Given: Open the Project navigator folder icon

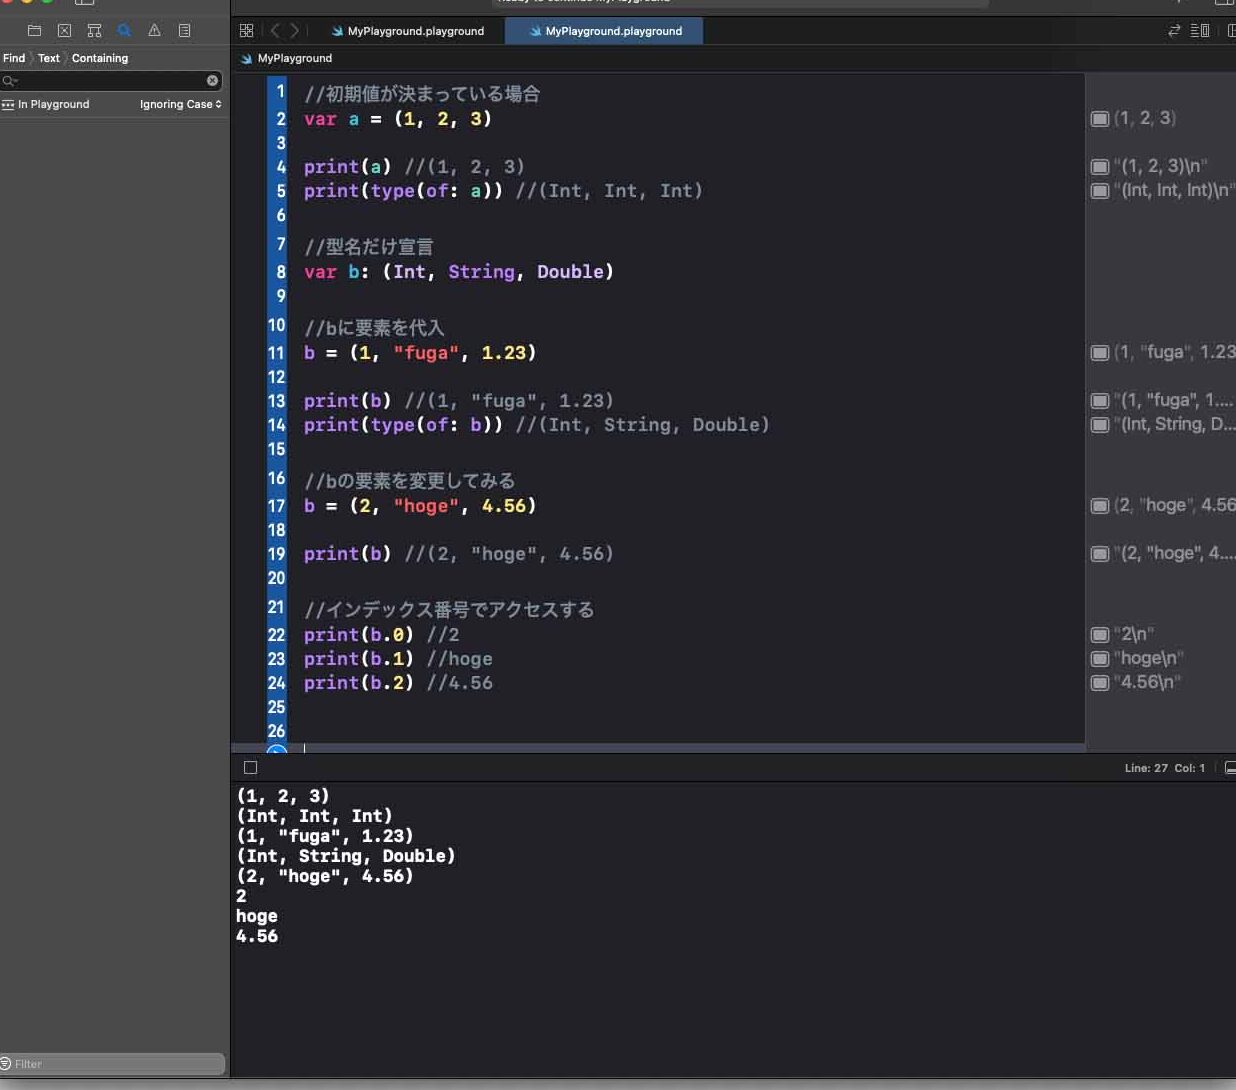Looking at the screenshot, I should tap(34, 30).
